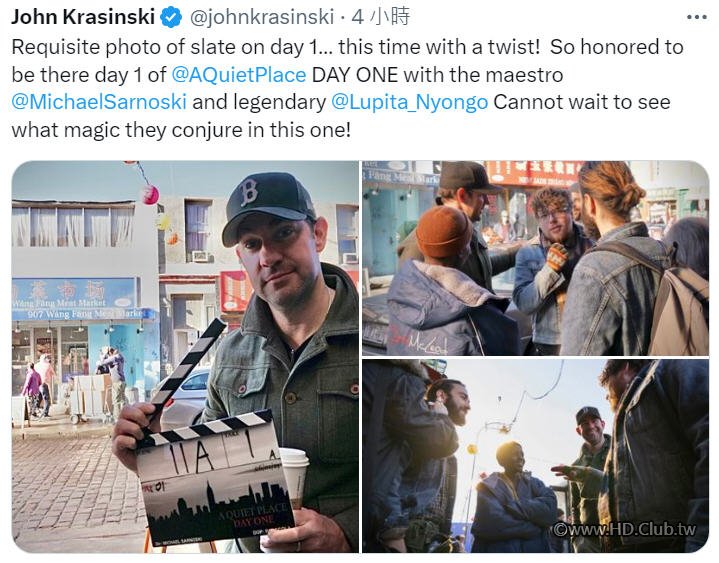Click the tweet text body
Screen dimensions: 719x563
click(x=347, y=88)
